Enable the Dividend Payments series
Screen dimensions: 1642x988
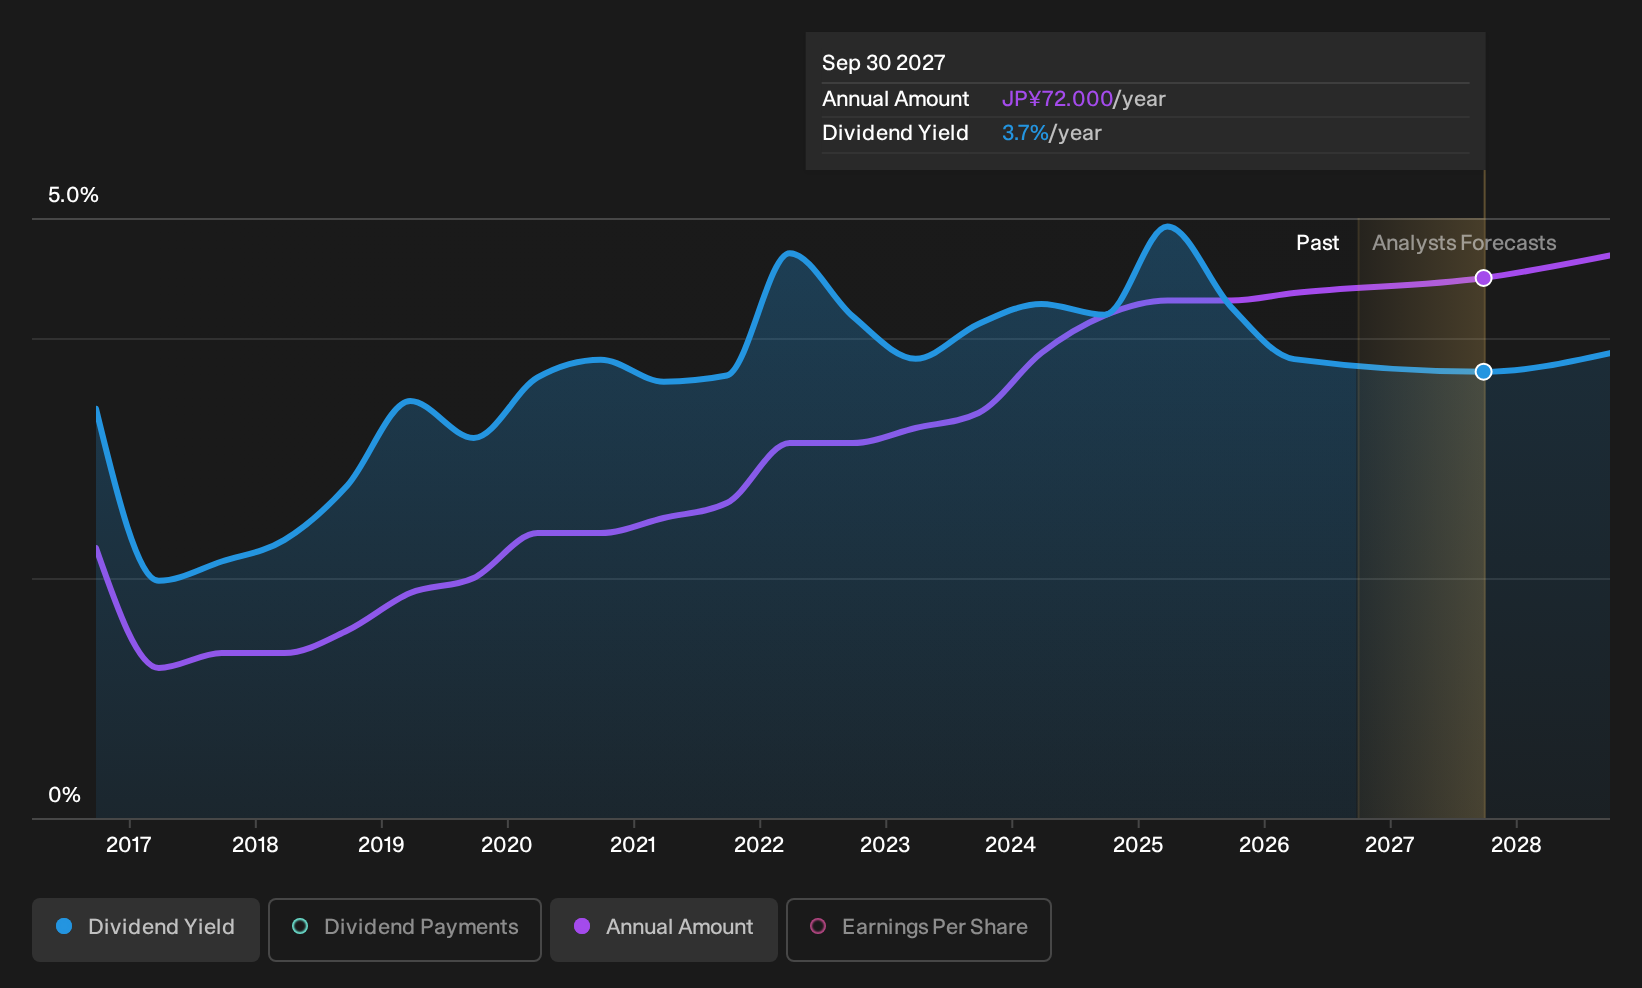pyautogui.click(x=405, y=930)
